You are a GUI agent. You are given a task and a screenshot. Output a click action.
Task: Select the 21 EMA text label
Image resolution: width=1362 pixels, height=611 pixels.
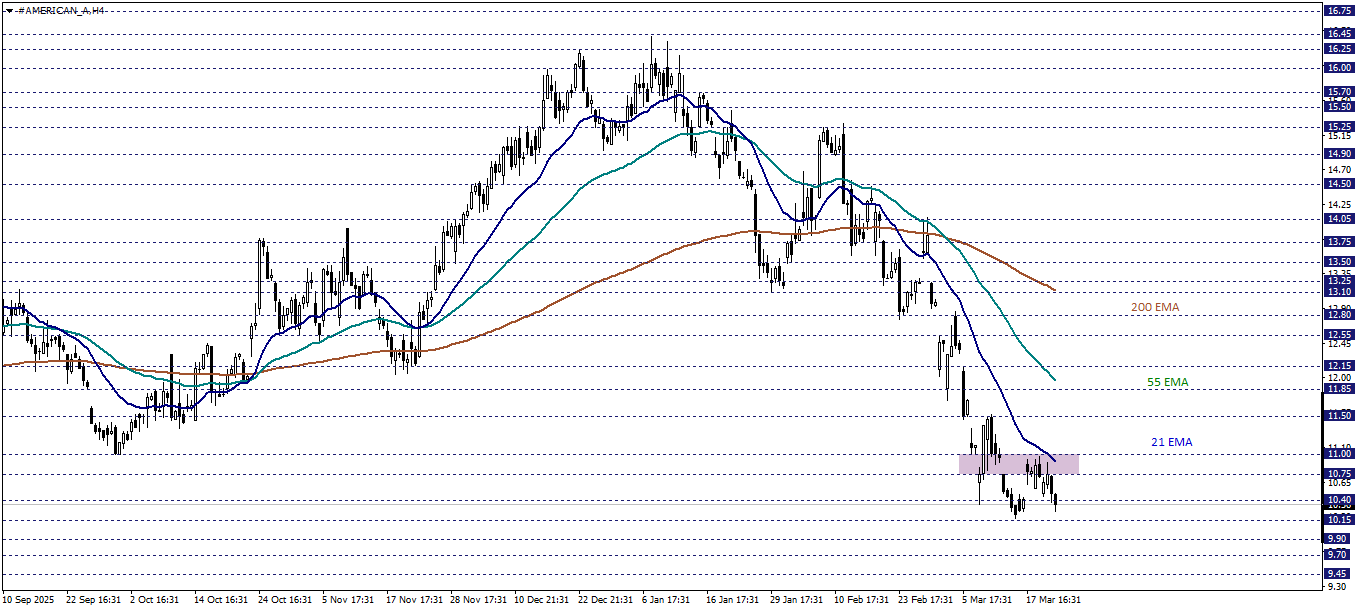[x=1171, y=441]
